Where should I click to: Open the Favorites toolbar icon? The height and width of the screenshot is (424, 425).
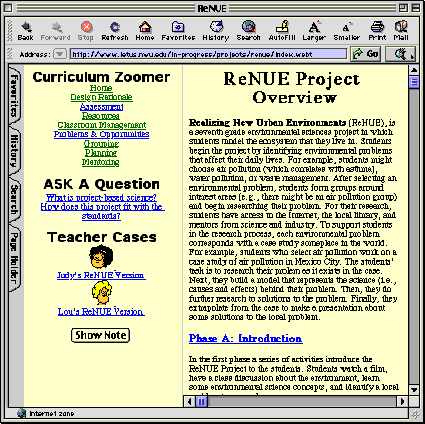(178, 27)
